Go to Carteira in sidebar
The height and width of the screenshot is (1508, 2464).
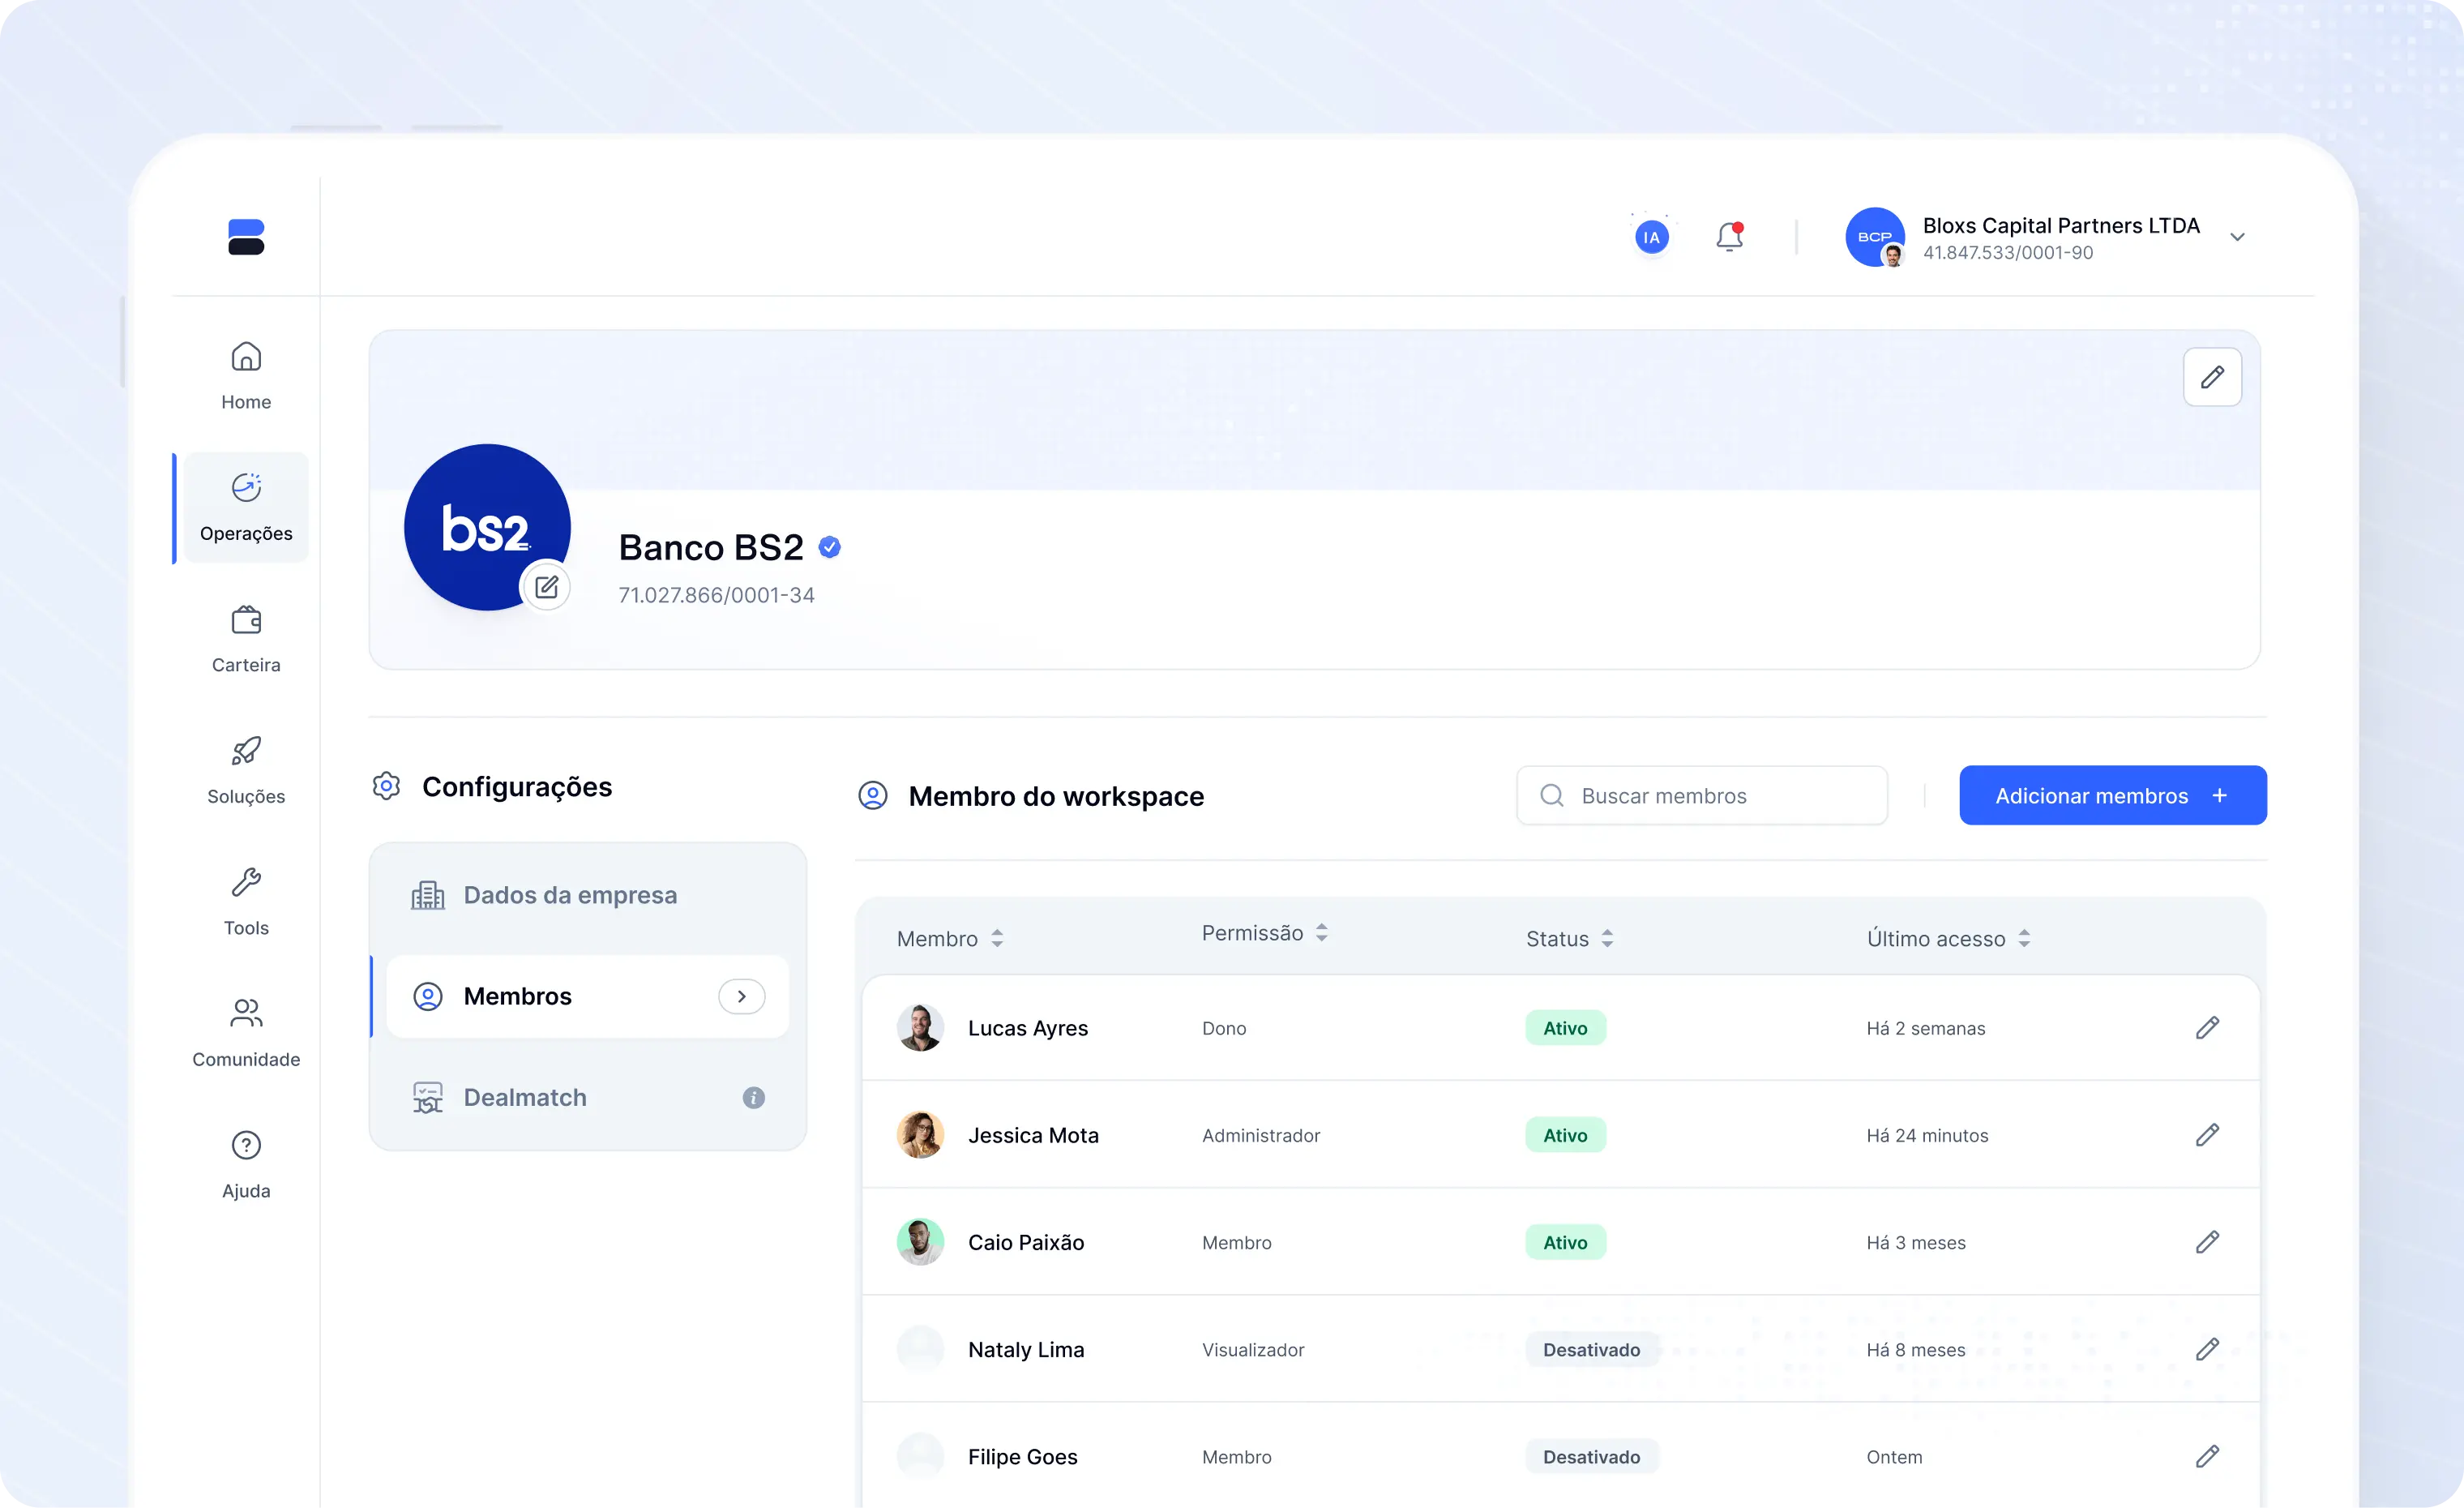point(246,639)
